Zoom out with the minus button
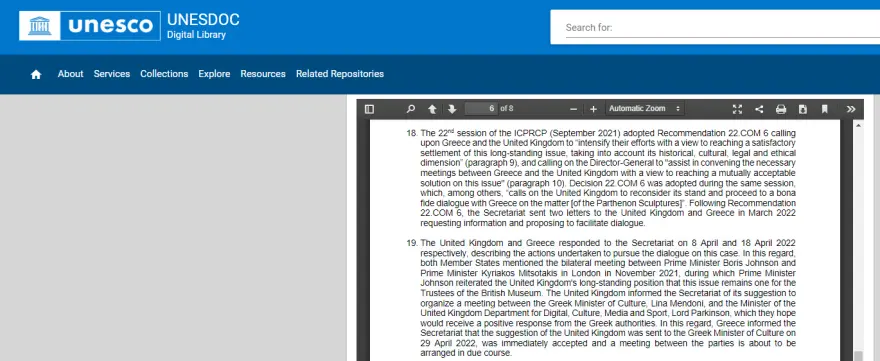Image resolution: width=880 pixels, height=361 pixels. click(573, 109)
